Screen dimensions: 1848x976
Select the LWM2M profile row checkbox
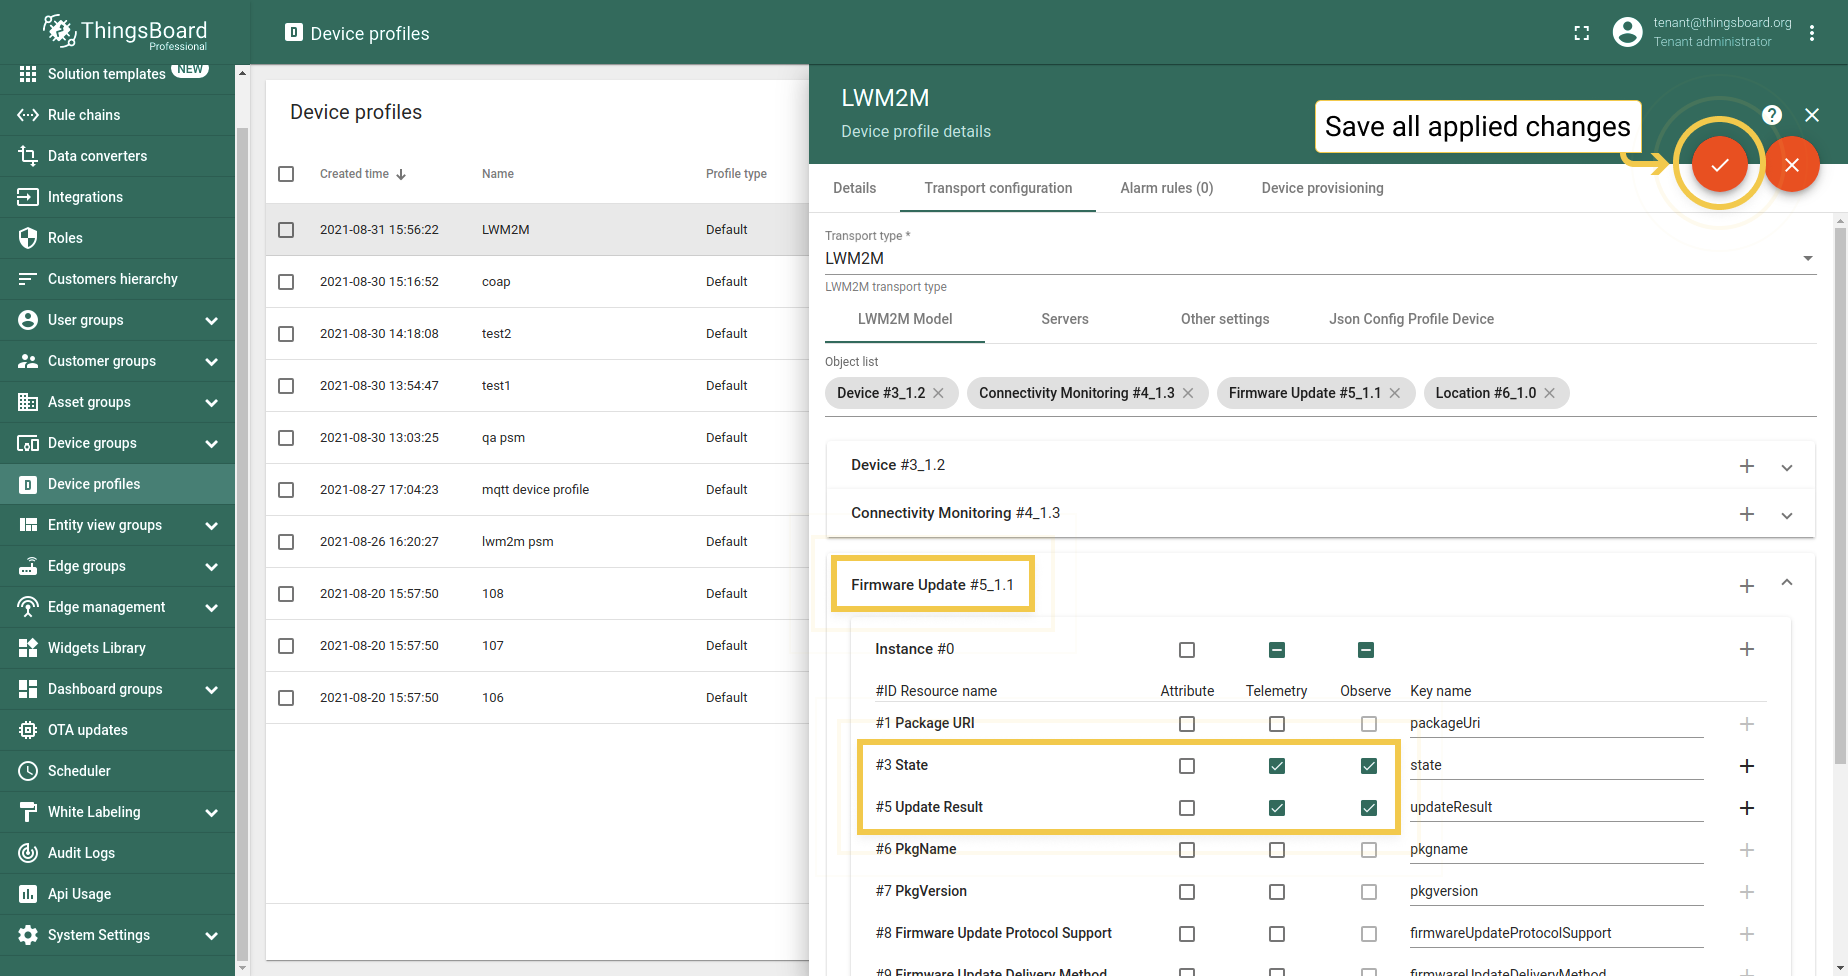click(286, 230)
